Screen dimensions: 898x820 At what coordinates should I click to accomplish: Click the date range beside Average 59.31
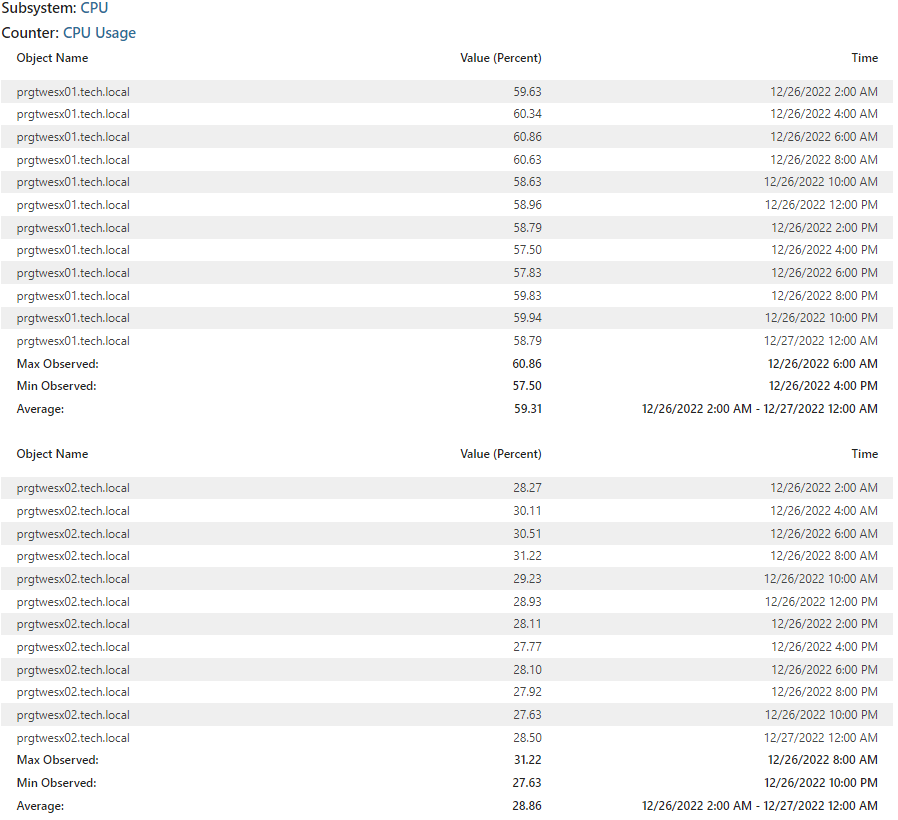click(759, 409)
